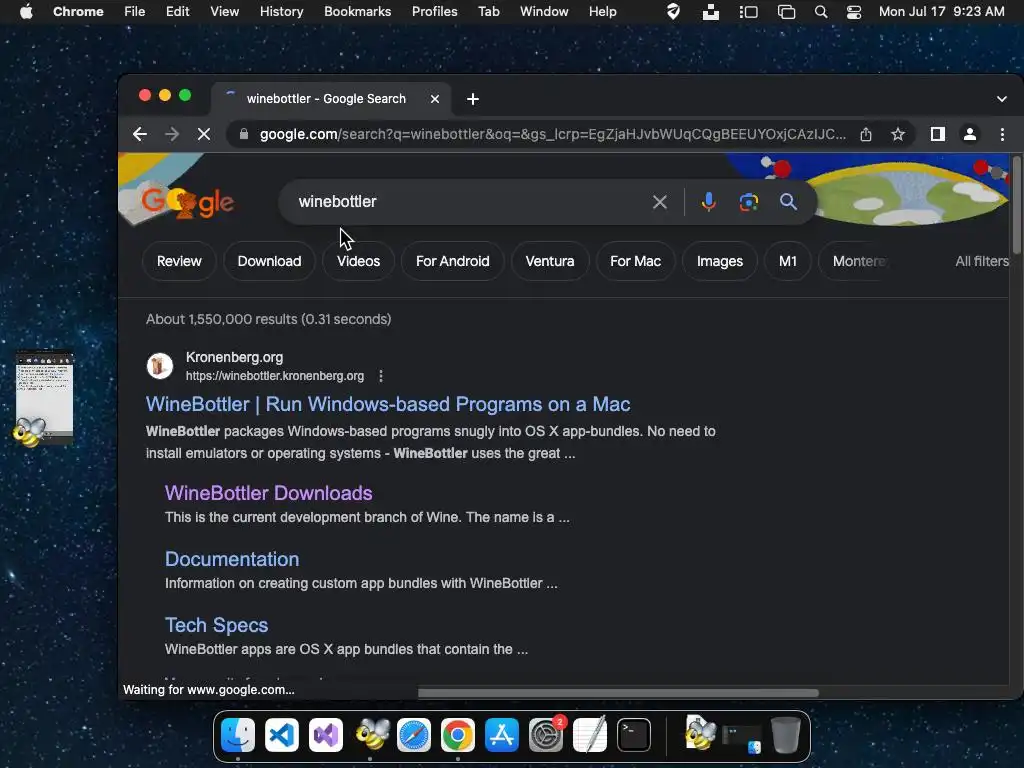The height and width of the screenshot is (768, 1024).
Task: Select the M1 filter chip
Action: (788, 261)
